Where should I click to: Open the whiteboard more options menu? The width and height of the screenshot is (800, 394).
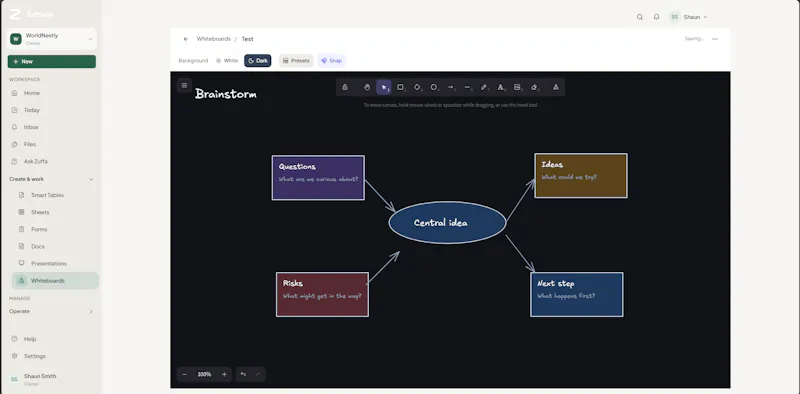click(x=715, y=39)
